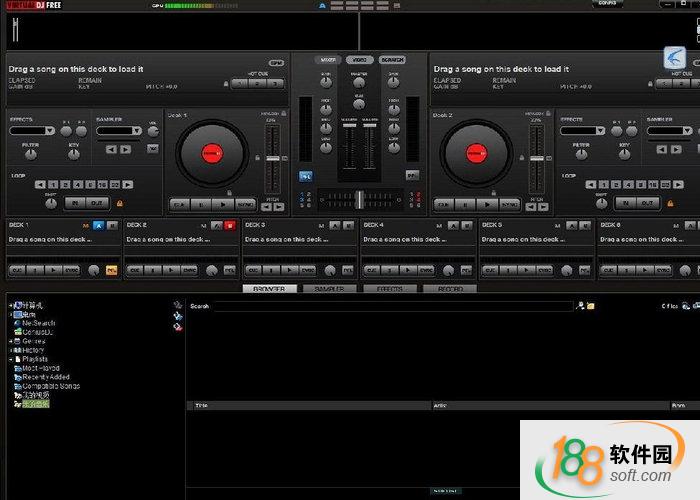Click the SYNC button on Deck 2
The width and height of the screenshot is (700, 500).
point(510,204)
